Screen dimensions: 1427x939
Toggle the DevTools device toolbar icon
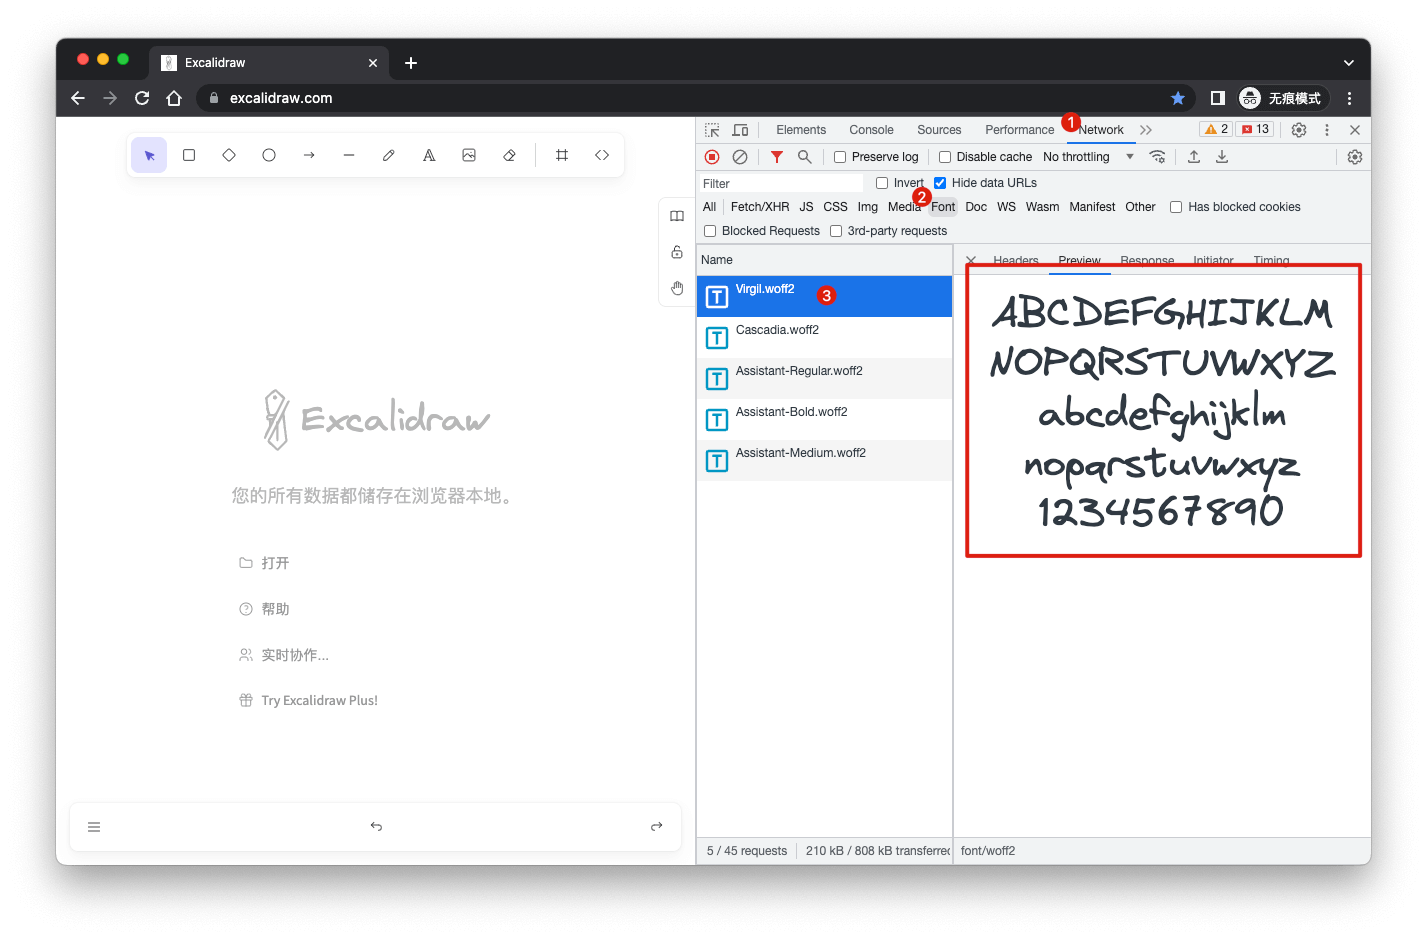[740, 130]
